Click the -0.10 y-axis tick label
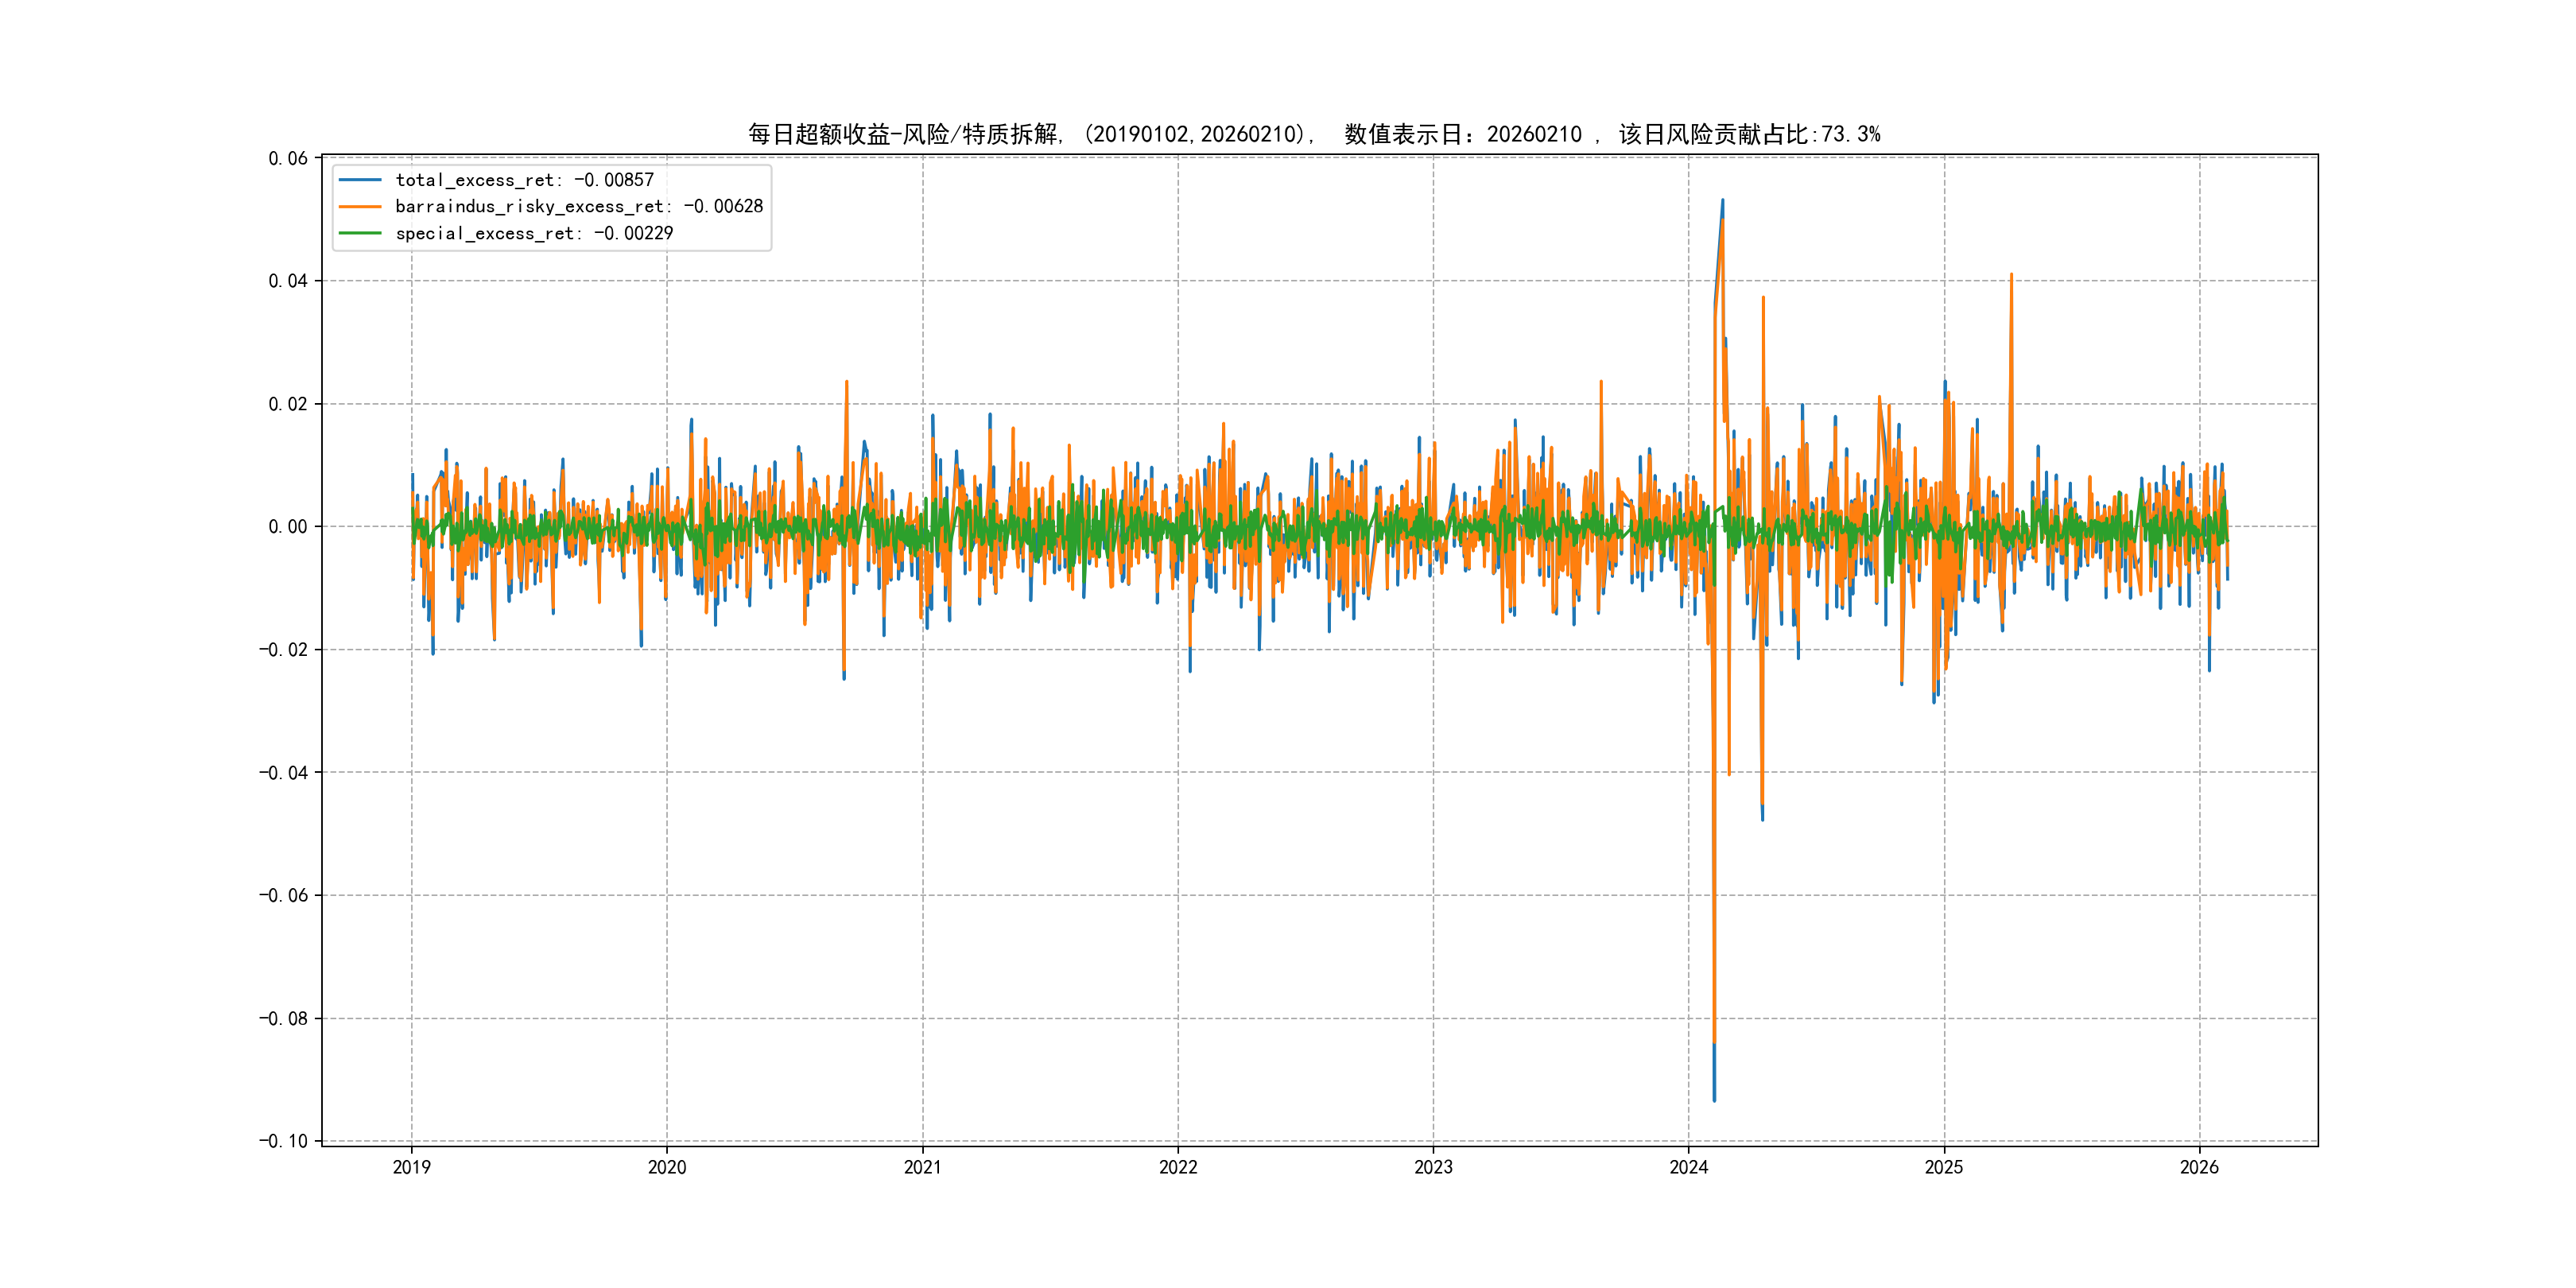The image size is (2576, 1288). 284,1141
